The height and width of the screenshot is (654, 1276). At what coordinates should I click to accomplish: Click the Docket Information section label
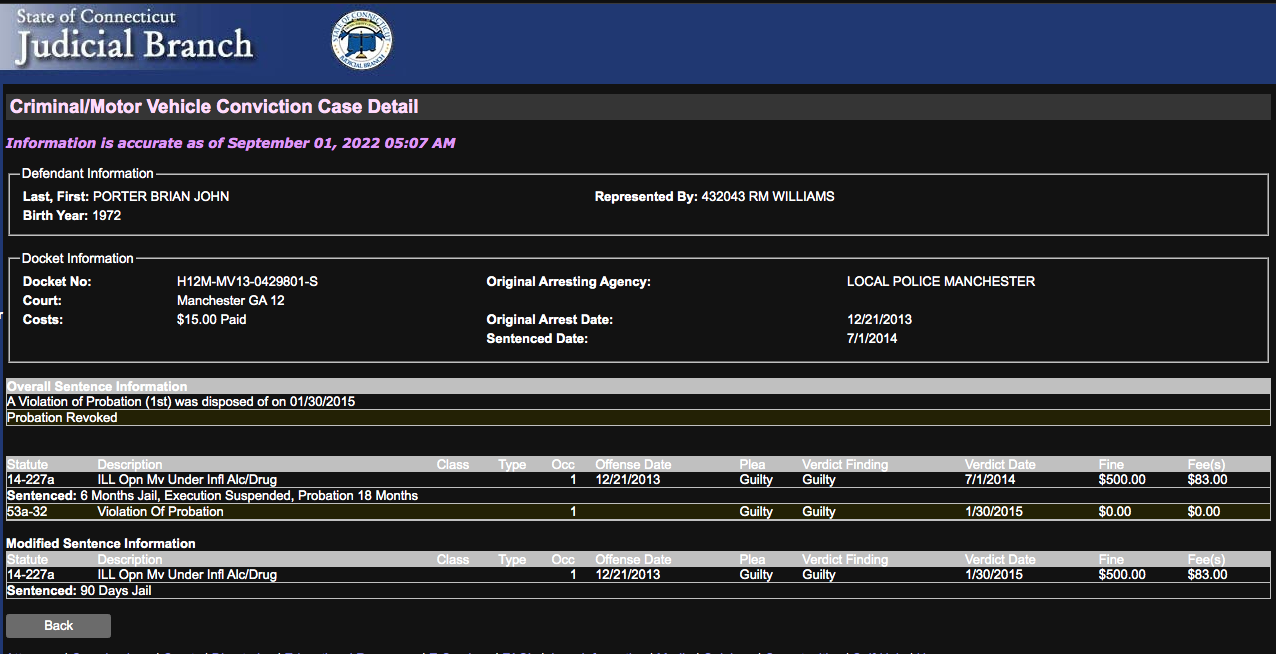[x=78, y=259]
